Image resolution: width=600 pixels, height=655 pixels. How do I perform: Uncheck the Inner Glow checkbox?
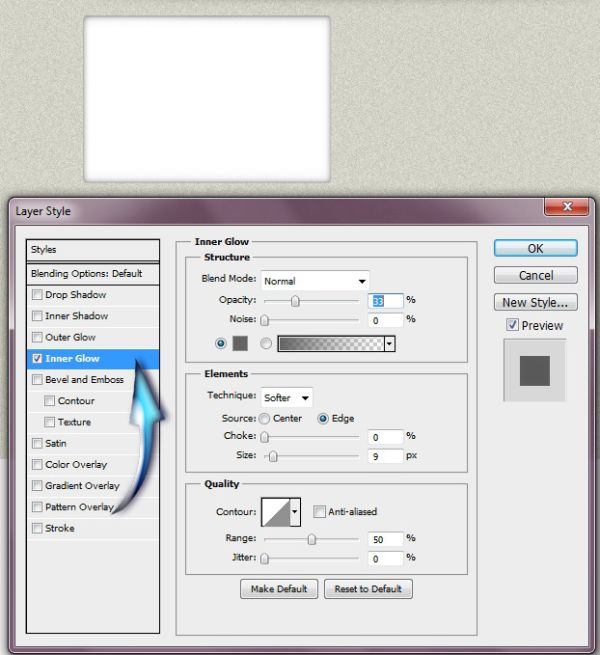point(37,358)
